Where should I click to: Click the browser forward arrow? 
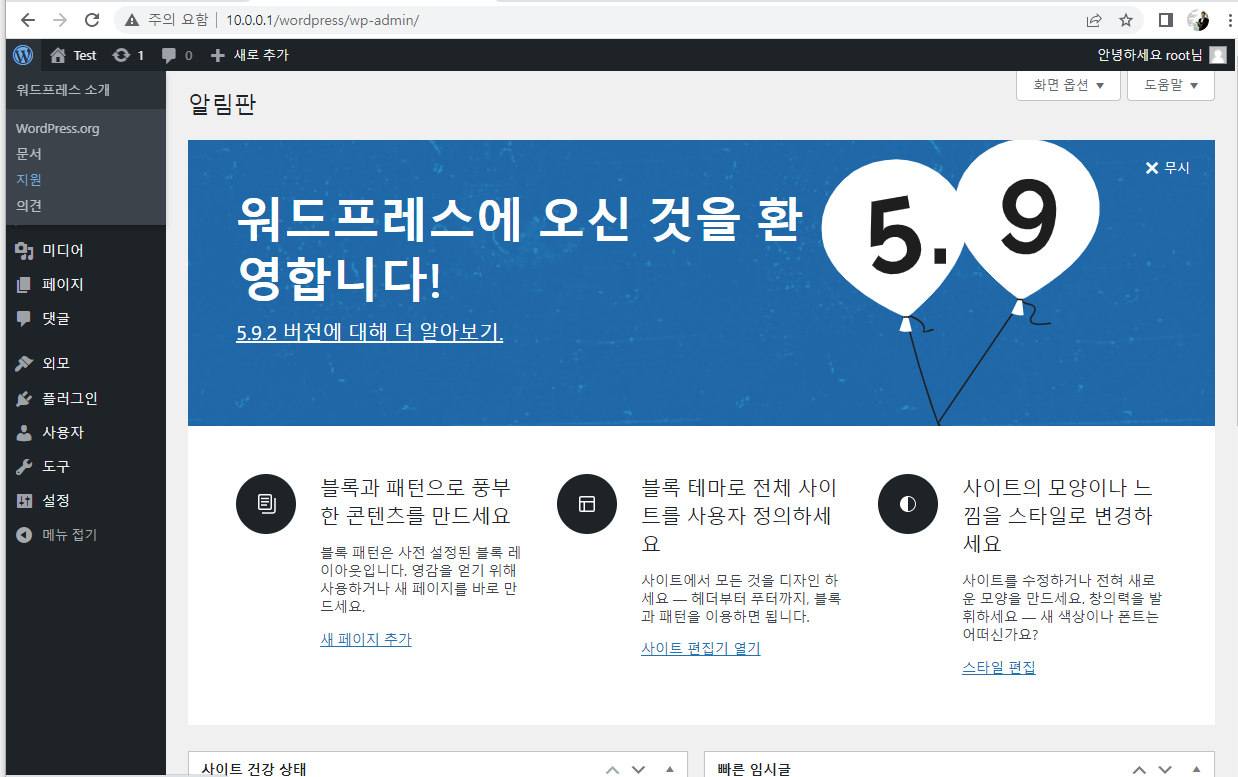point(60,20)
